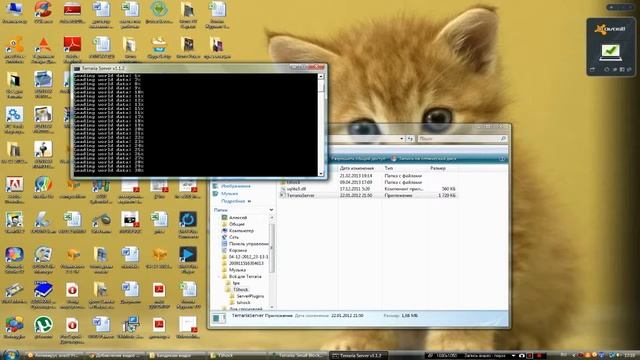Image resolution: width=640 pixels, height=360 pixels.
Task: Switch to Terraria Server v1.1.2 taskbar button
Action: click(x=358, y=356)
